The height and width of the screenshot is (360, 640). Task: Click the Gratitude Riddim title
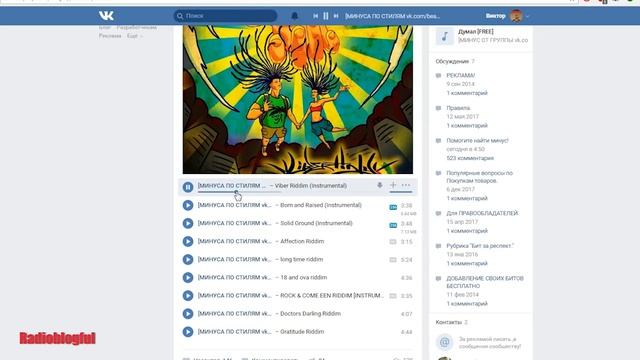(x=302, y=332)
